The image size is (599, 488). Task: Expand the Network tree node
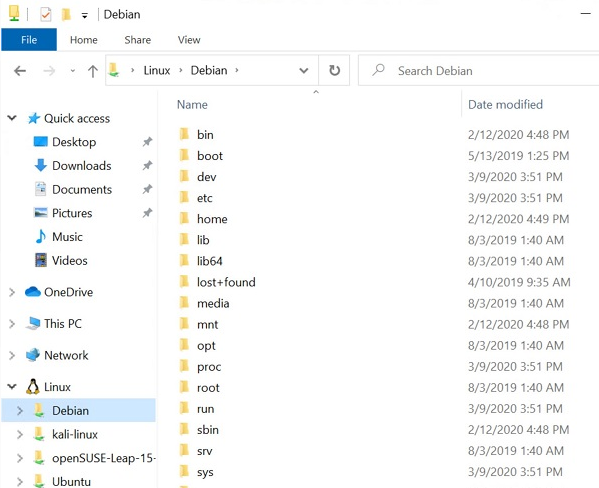(12, 356)
